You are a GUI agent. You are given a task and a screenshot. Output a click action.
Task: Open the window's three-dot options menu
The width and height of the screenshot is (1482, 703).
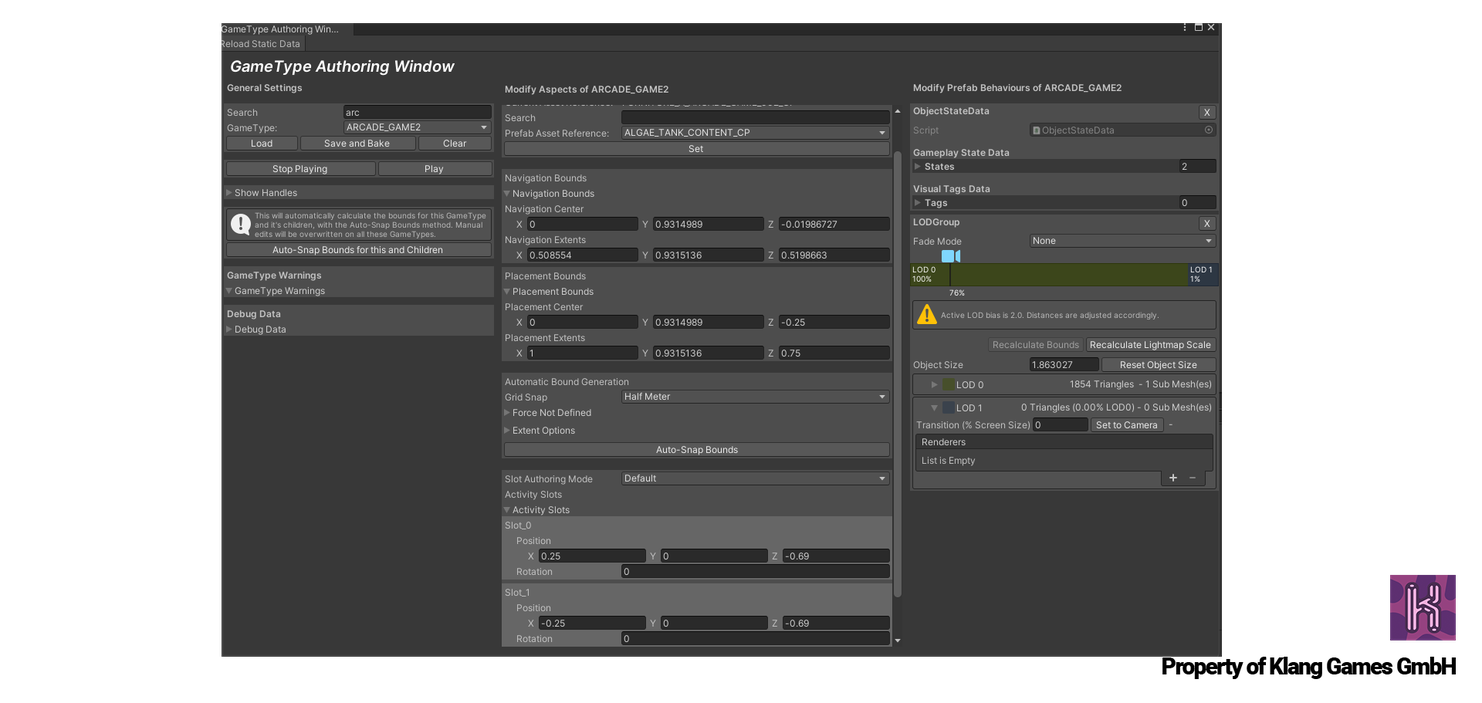pos(1185,27)
